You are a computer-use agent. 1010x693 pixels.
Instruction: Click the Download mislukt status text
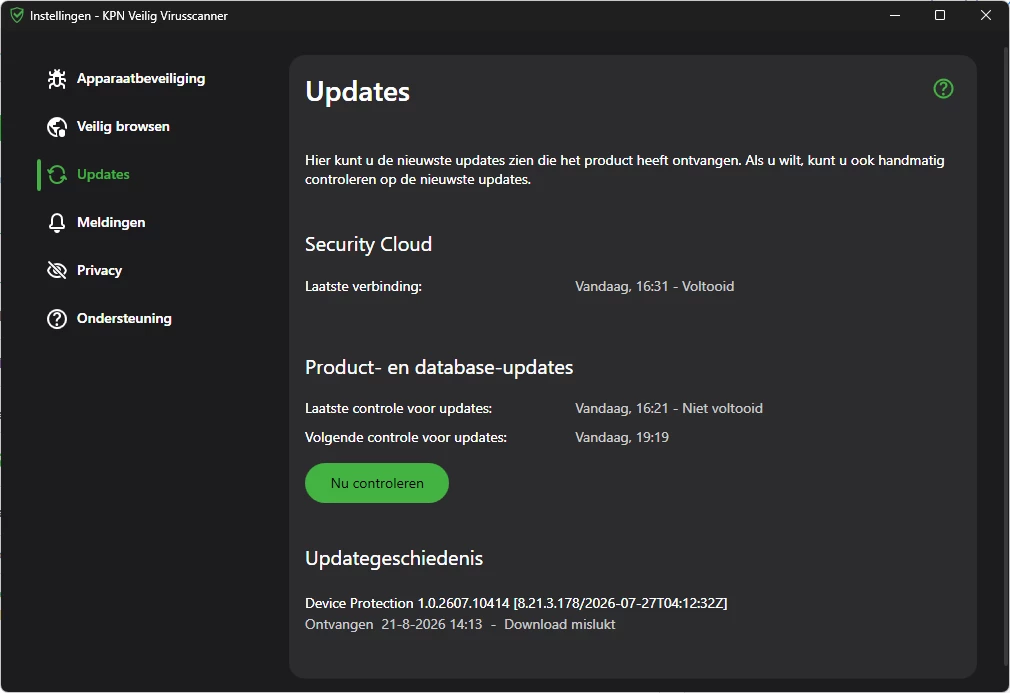point(559,625)
